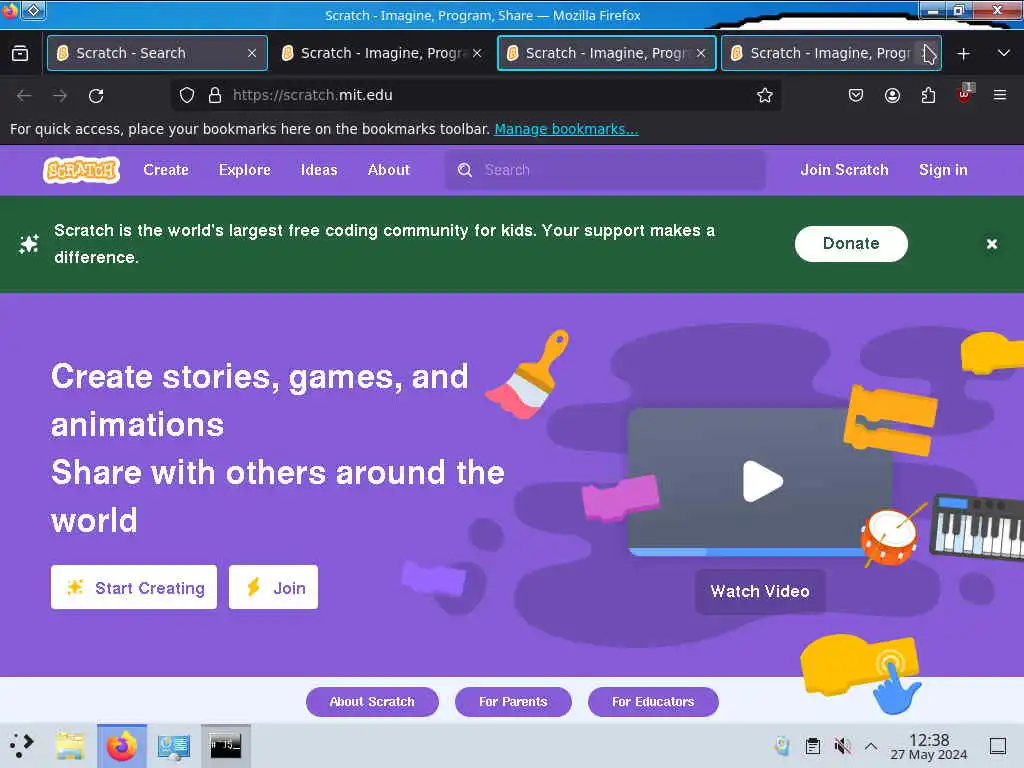Click the Scratch logo in the navigation bar
The image size is (1024, 768).
82,170
